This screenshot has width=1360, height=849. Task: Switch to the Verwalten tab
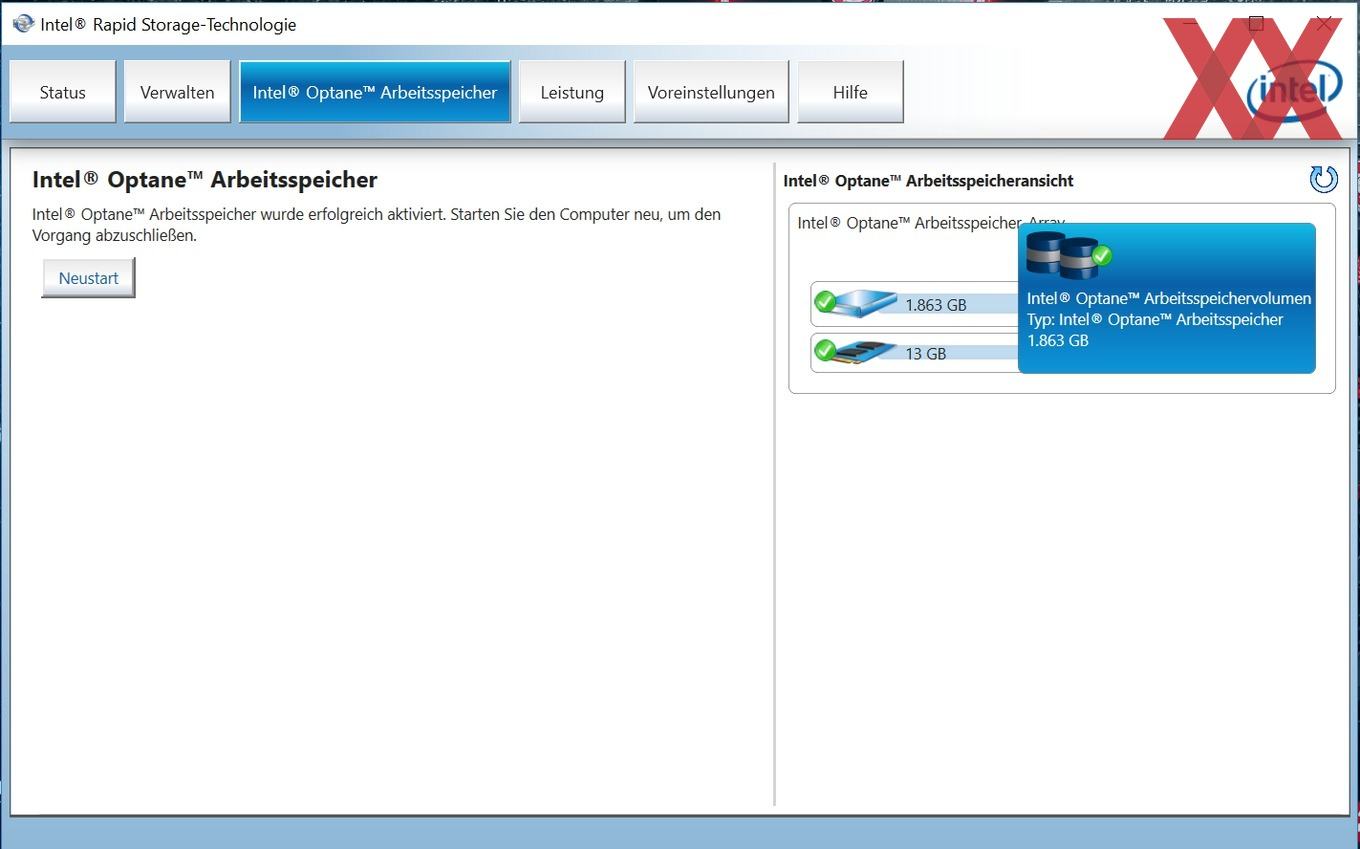pos(177,92)
